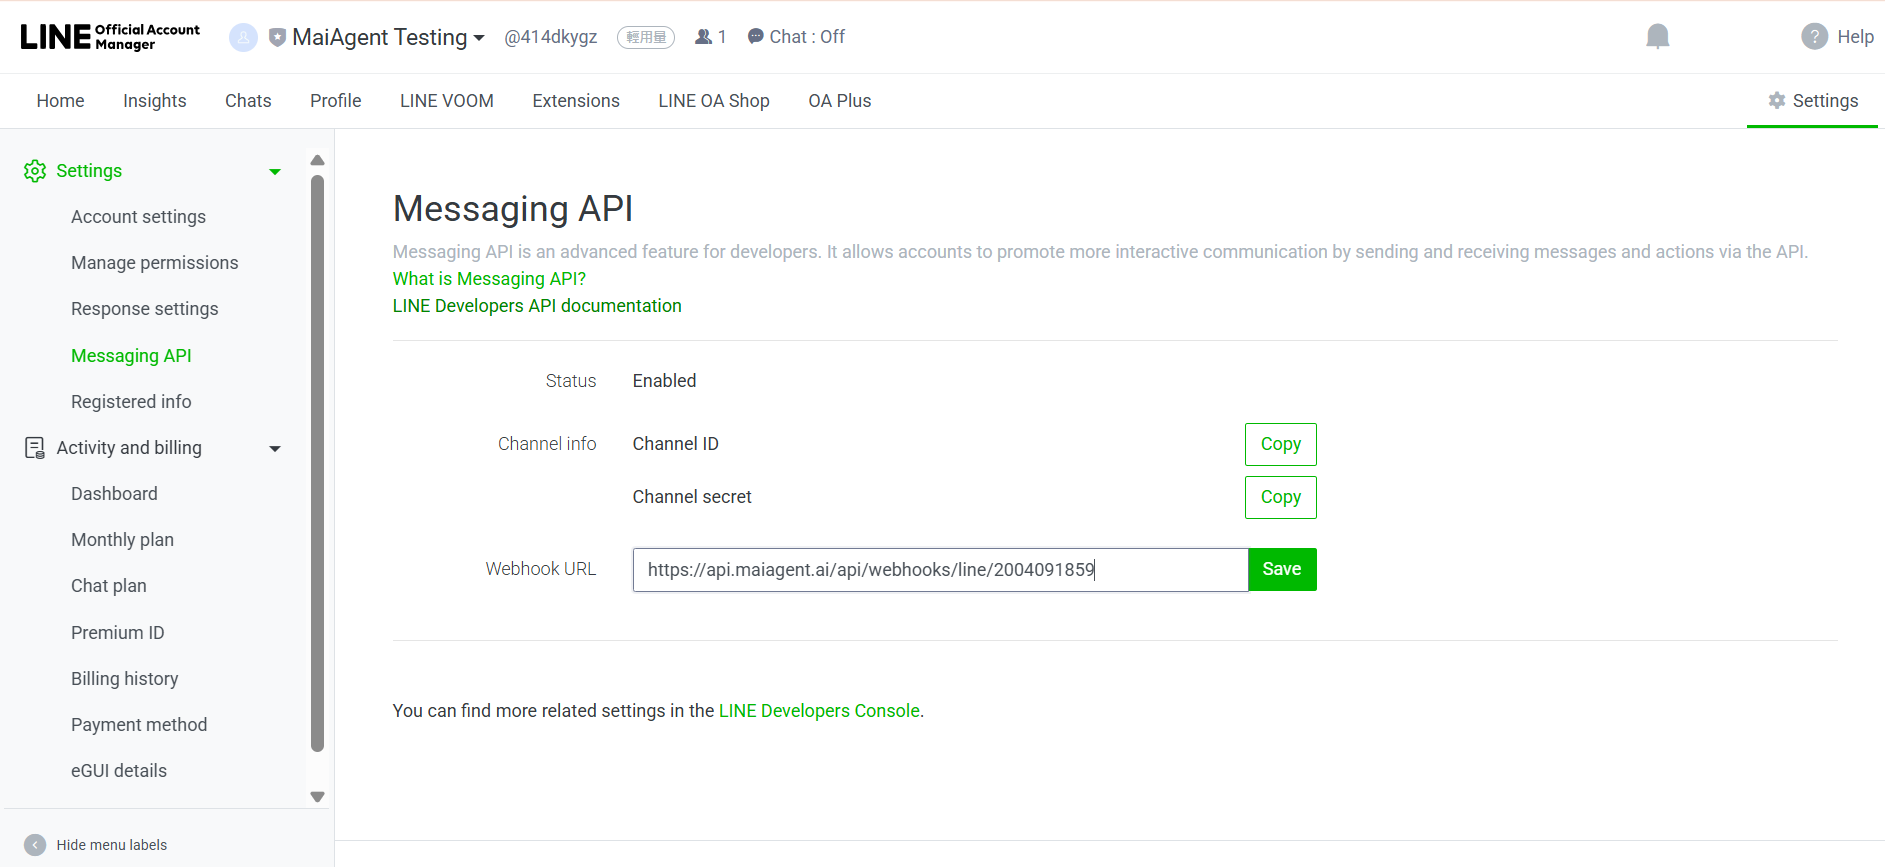Click the Settings gear icon in sidebar
The height and width of the screenshot is (867, 1885).
35,171
